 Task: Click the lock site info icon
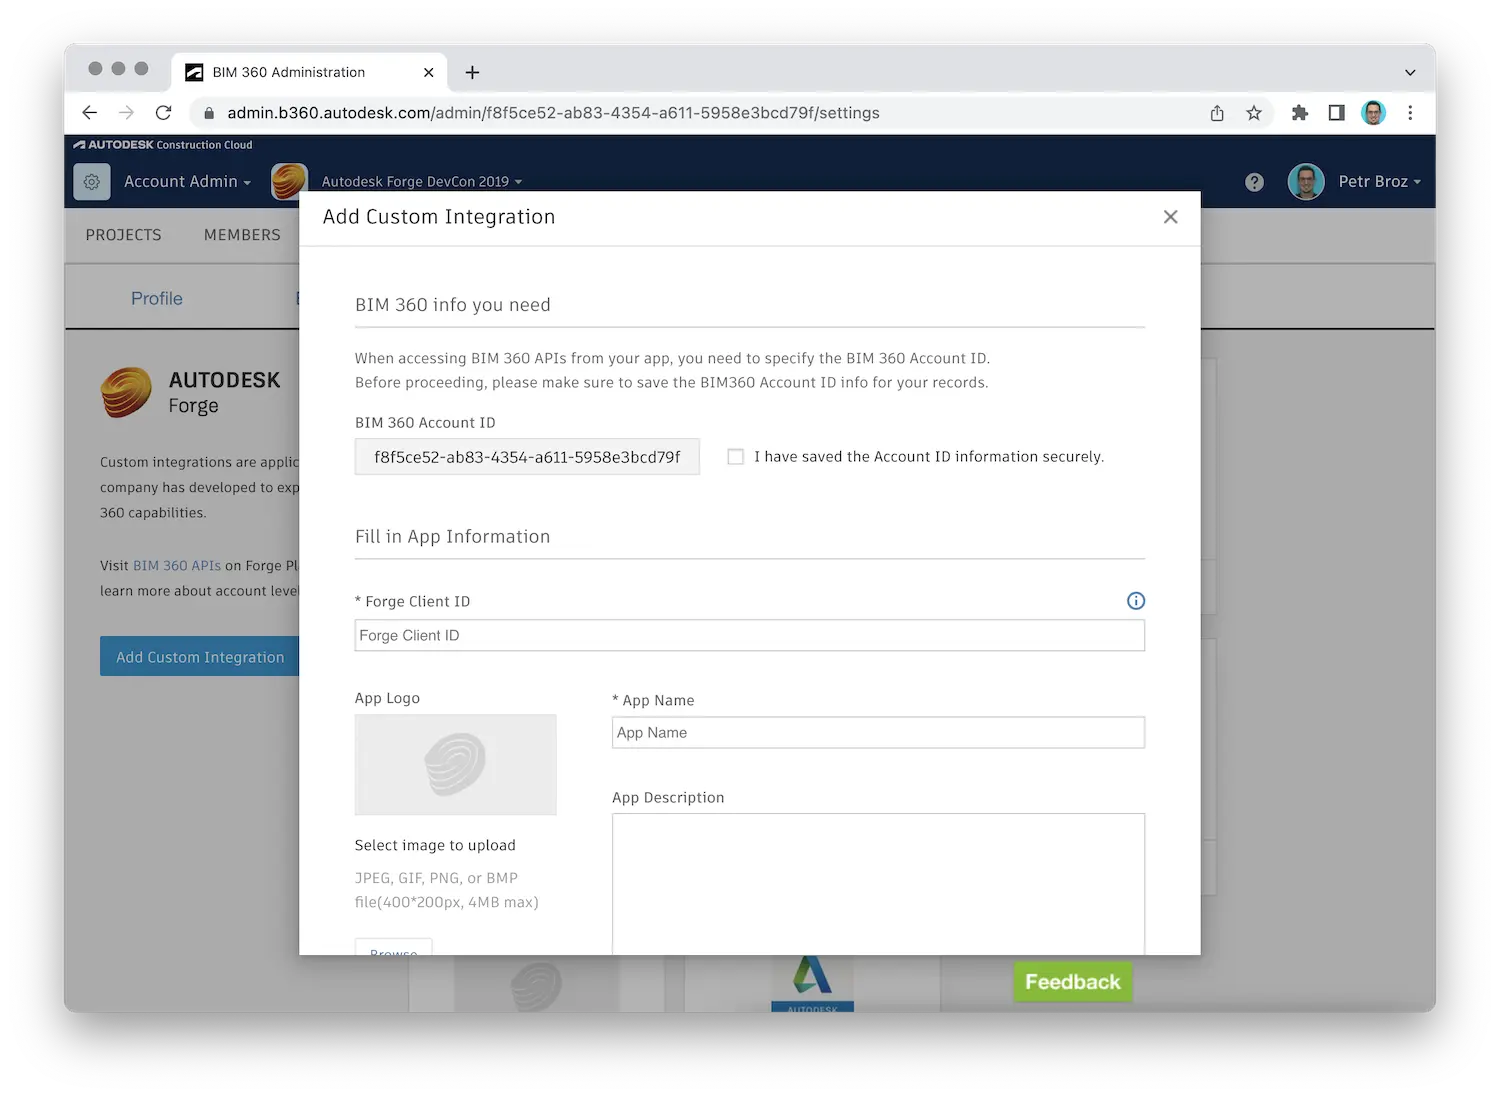[x=208, y=113]
